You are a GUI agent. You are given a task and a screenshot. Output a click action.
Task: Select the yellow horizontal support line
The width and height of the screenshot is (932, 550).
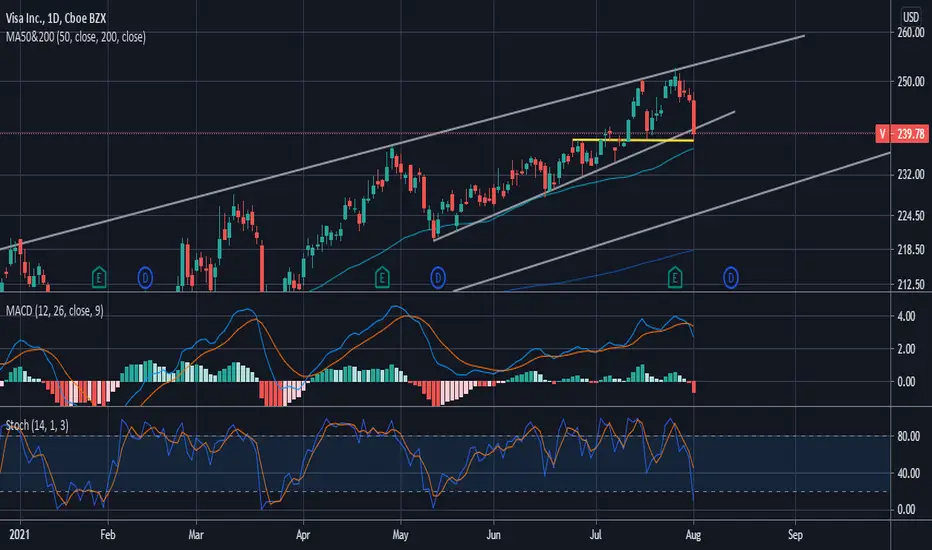(632, 140)
